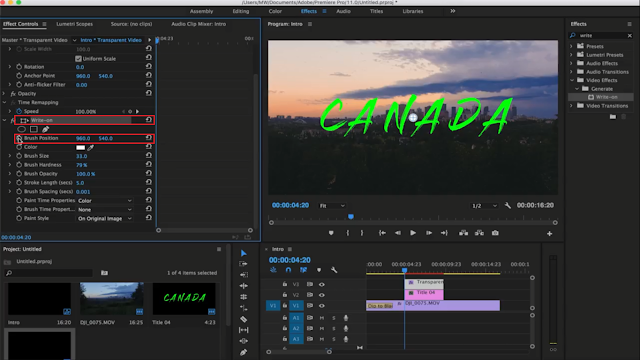Reset the Brush Size parameter
Viewport: 640px width, 360px height.
(149, 156)
